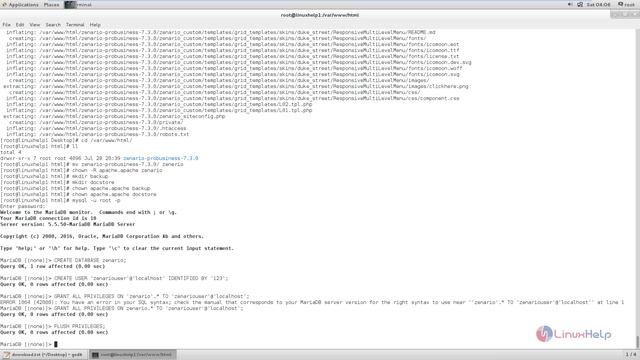Click the 'Query OK, 1 row affected' line

click(x=53, y=266)
